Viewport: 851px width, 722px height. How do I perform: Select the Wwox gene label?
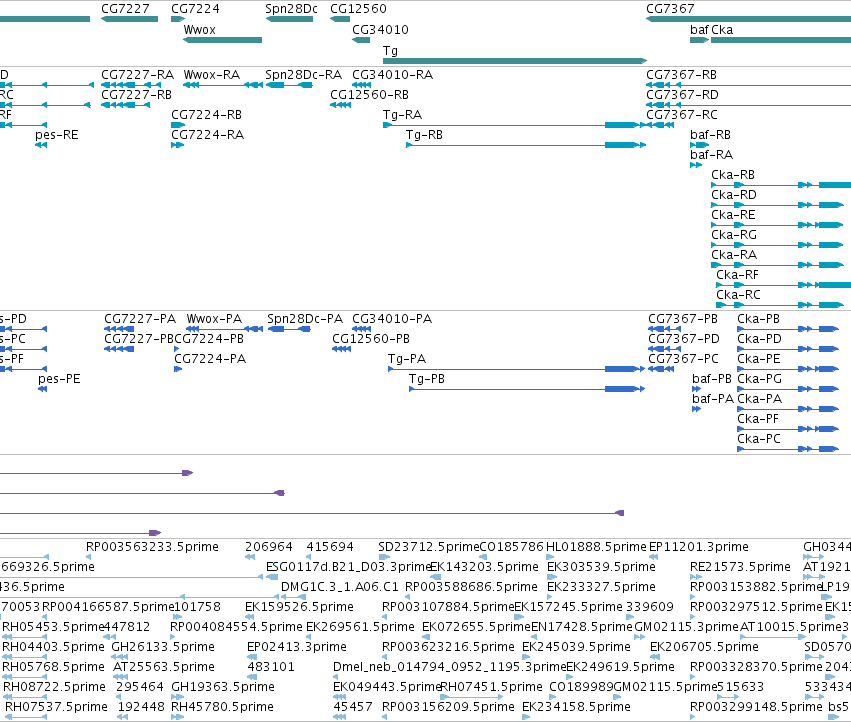[200, 30]
